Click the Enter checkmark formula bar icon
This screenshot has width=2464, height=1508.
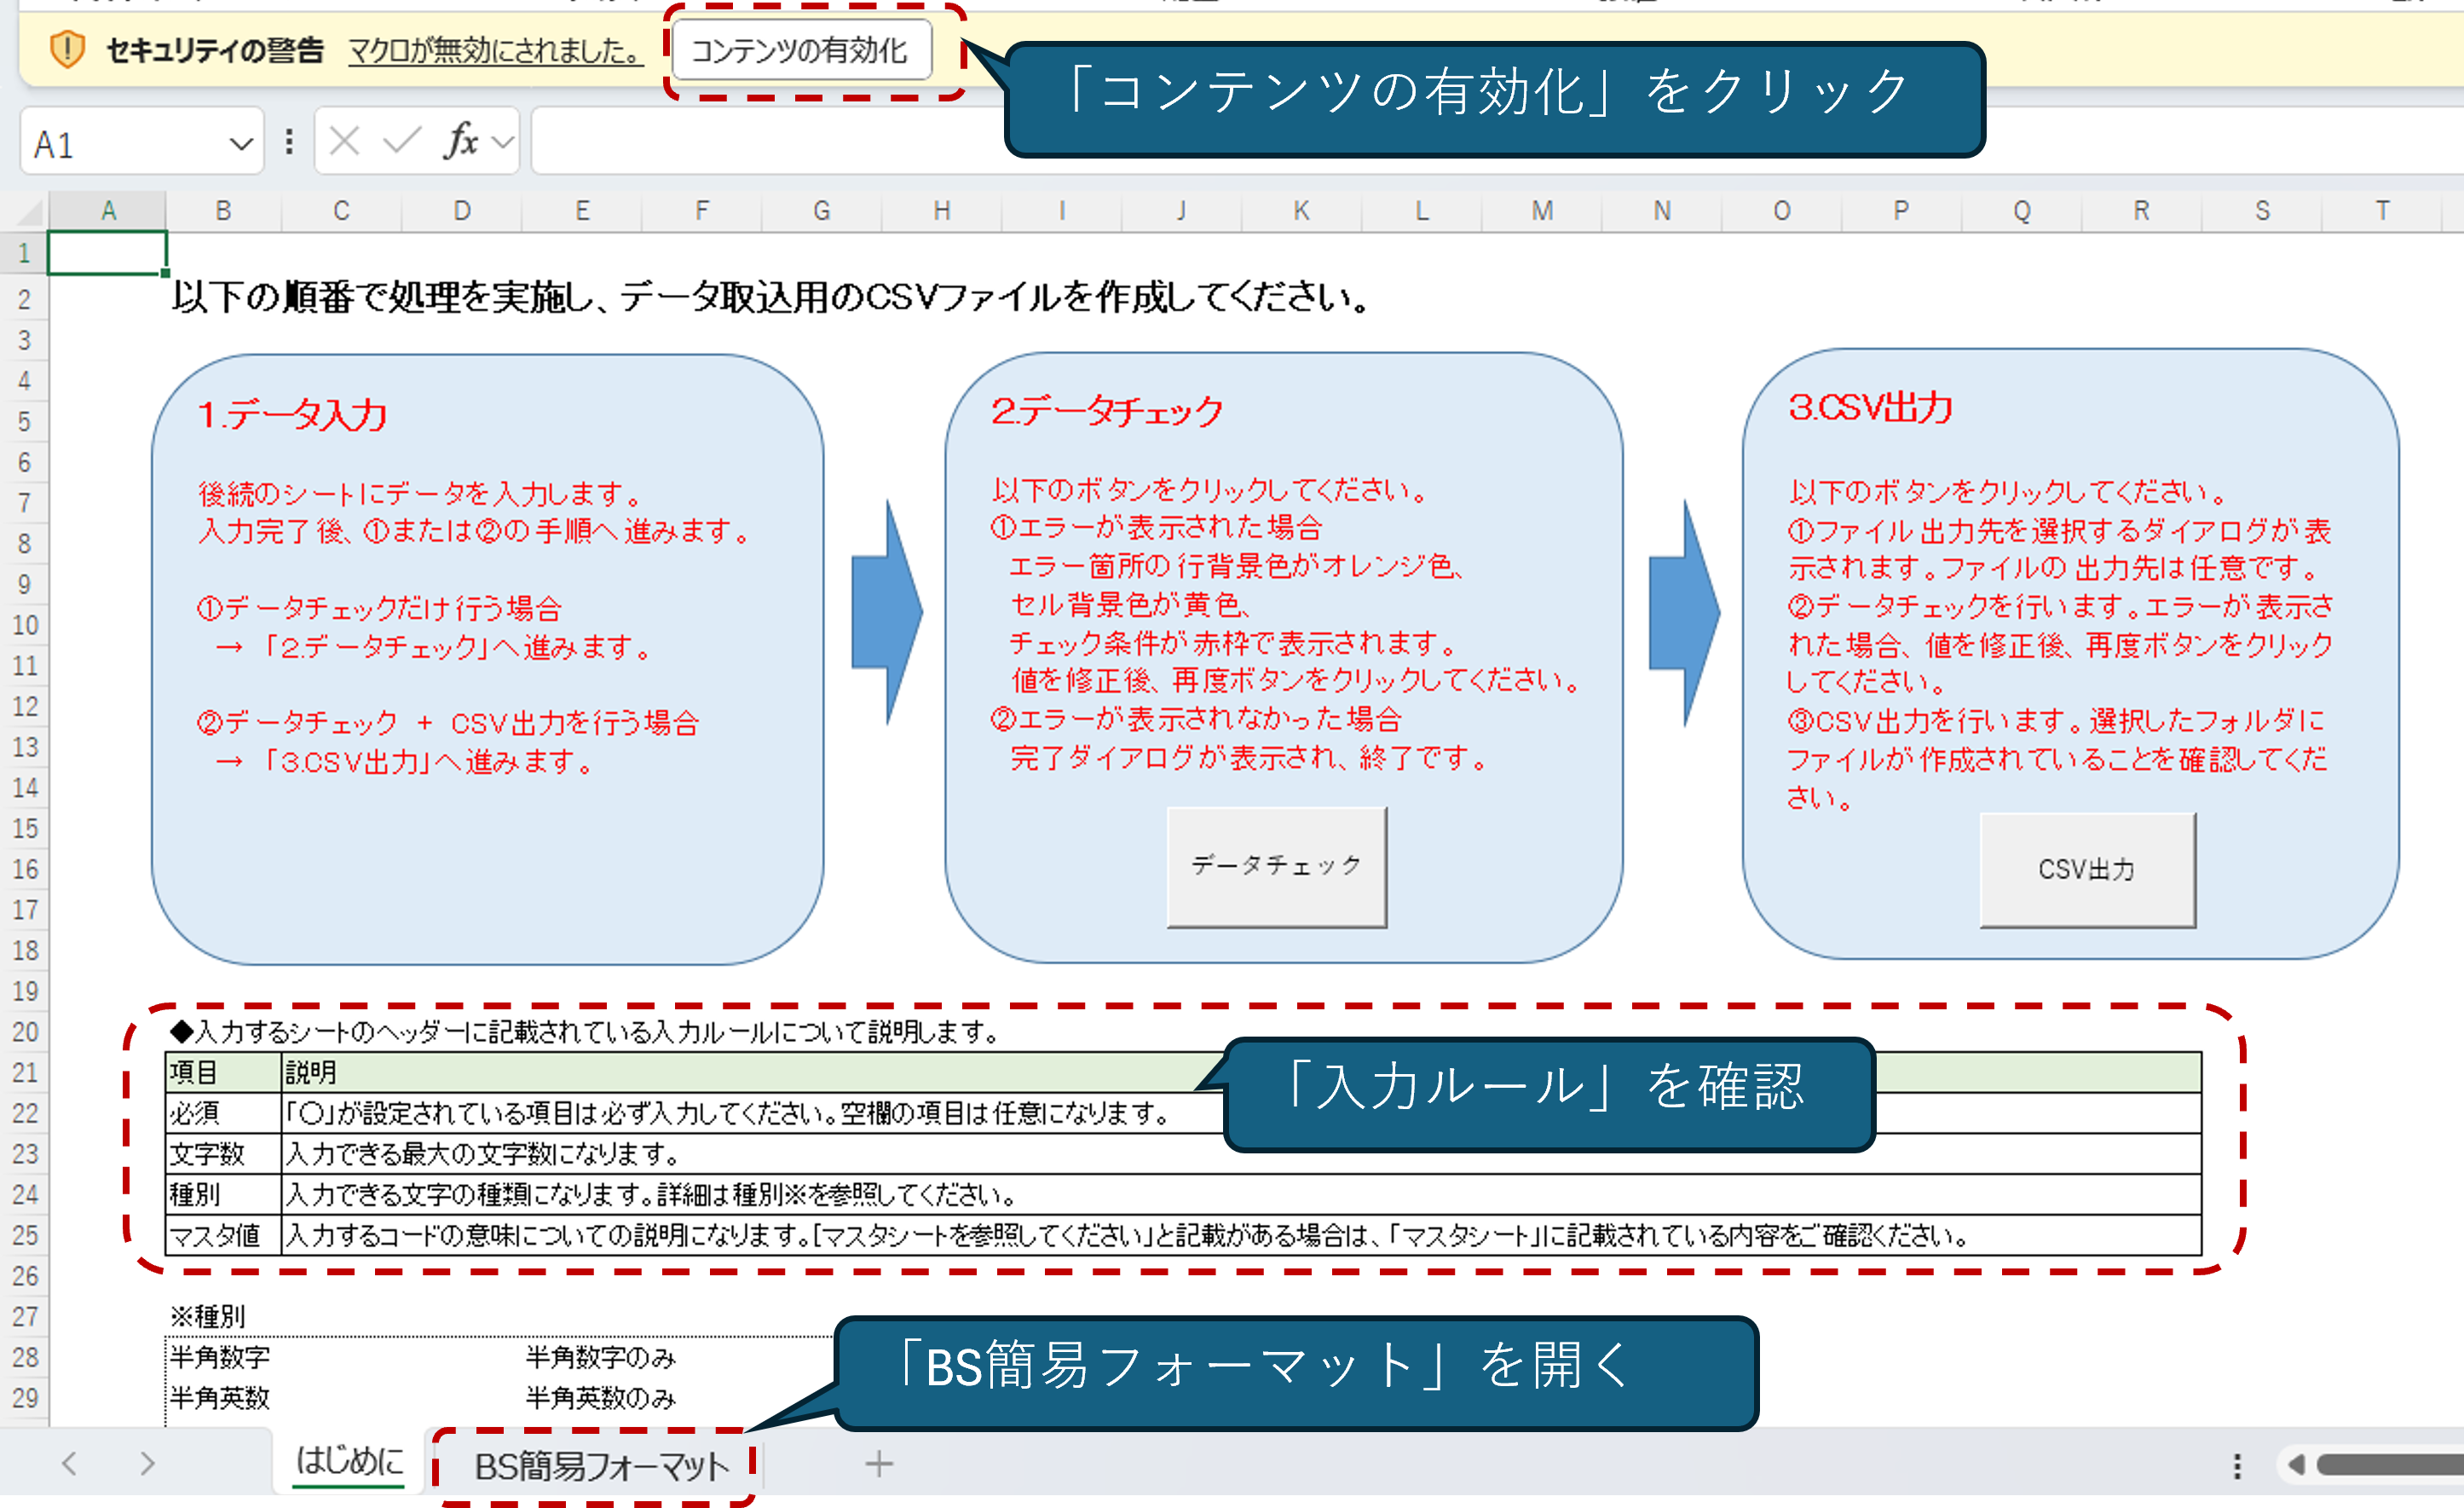(402, 142)
